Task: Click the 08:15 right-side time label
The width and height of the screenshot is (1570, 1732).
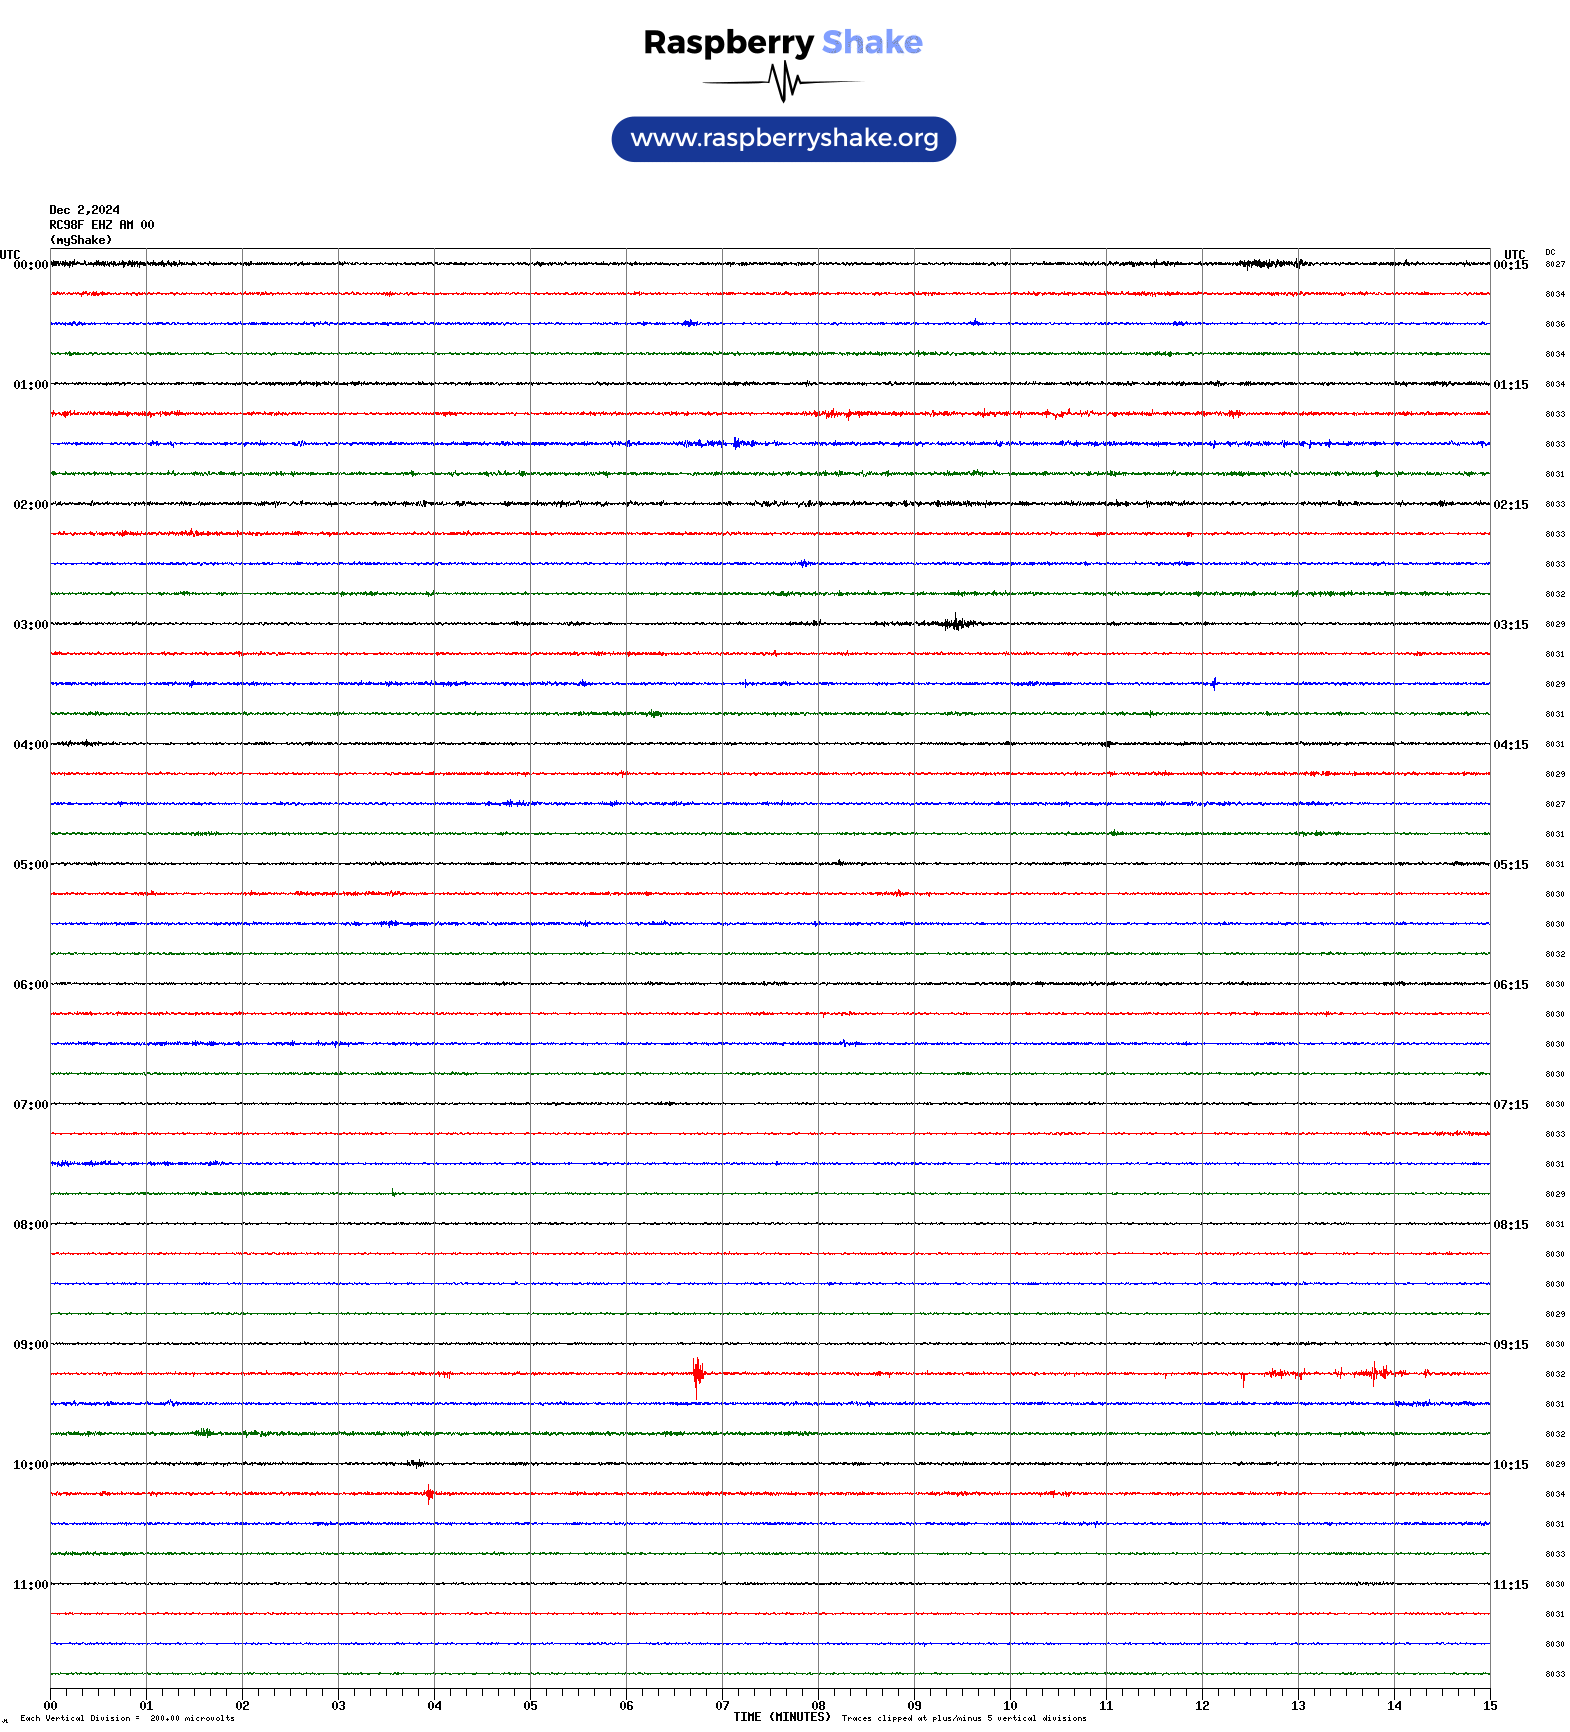Action: 1511,1225
